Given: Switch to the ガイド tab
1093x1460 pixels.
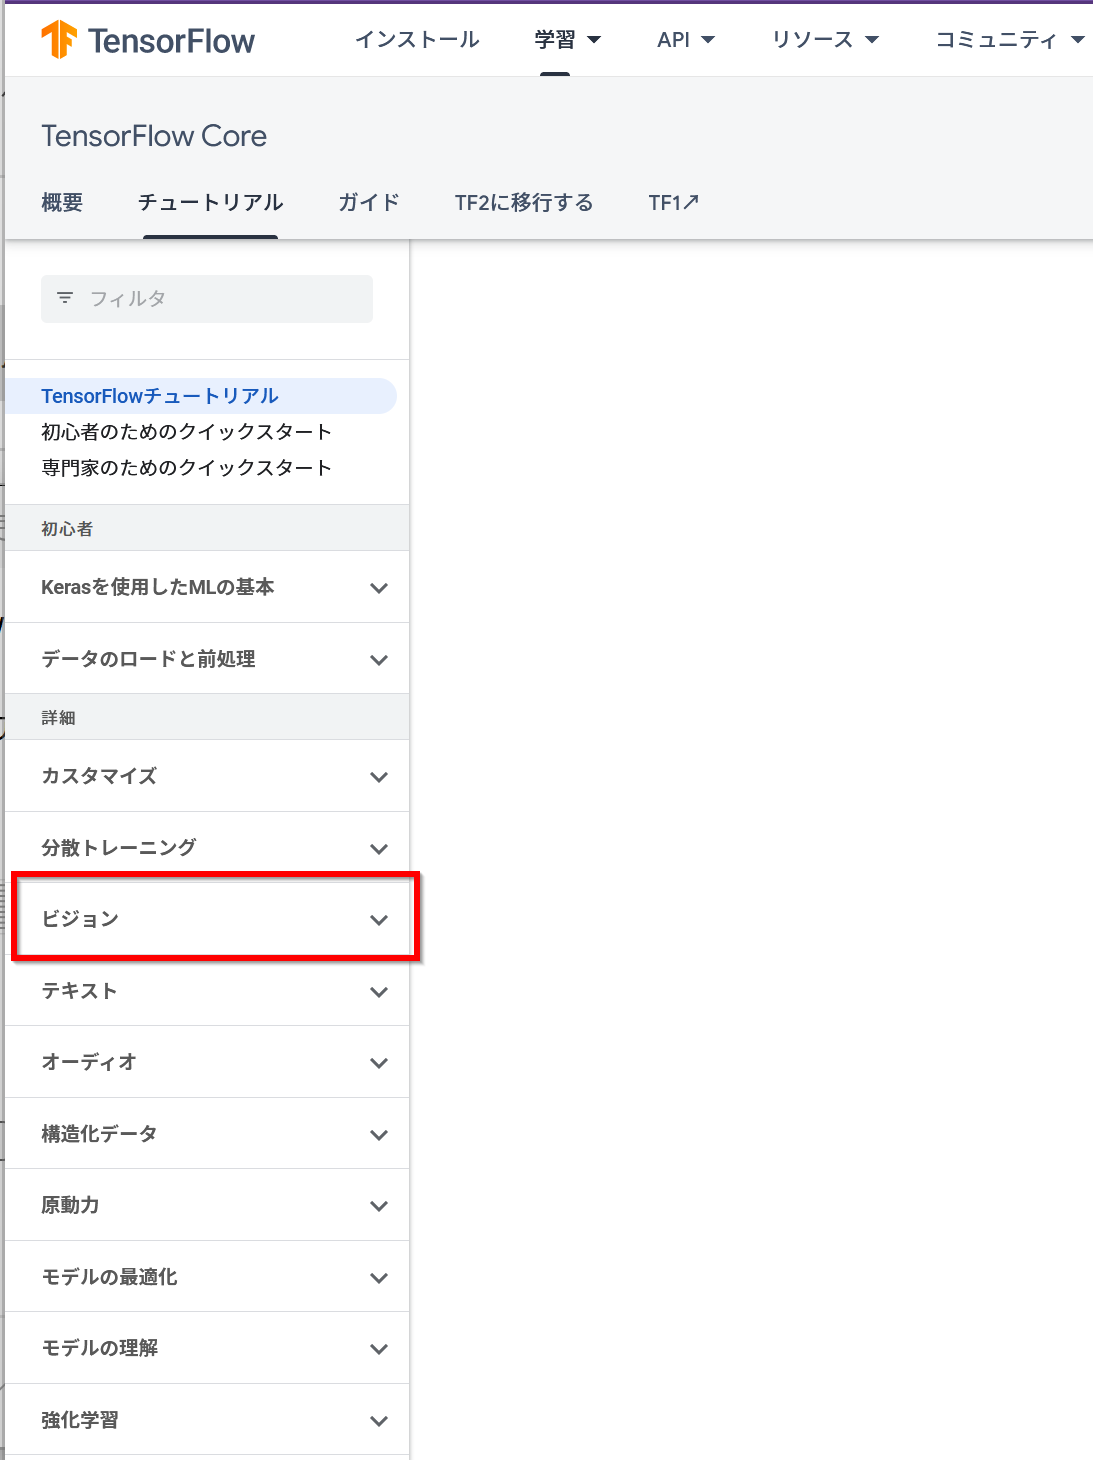Looking at the screenshot, I should 369,203.
